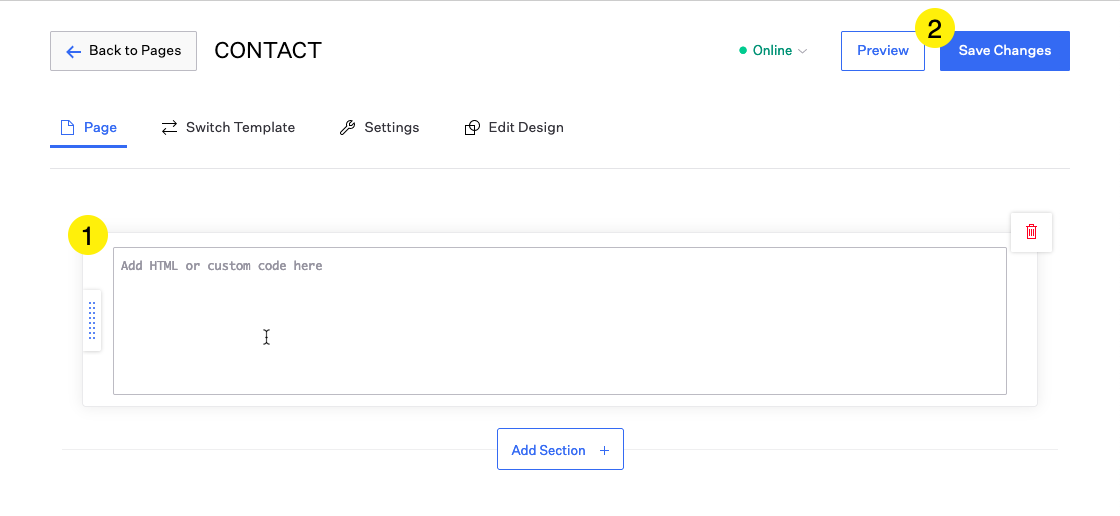Image resolution: width=1120 pixels, height=516 pixels.
Task: Open the Online status dropdown
Action: 773,51
